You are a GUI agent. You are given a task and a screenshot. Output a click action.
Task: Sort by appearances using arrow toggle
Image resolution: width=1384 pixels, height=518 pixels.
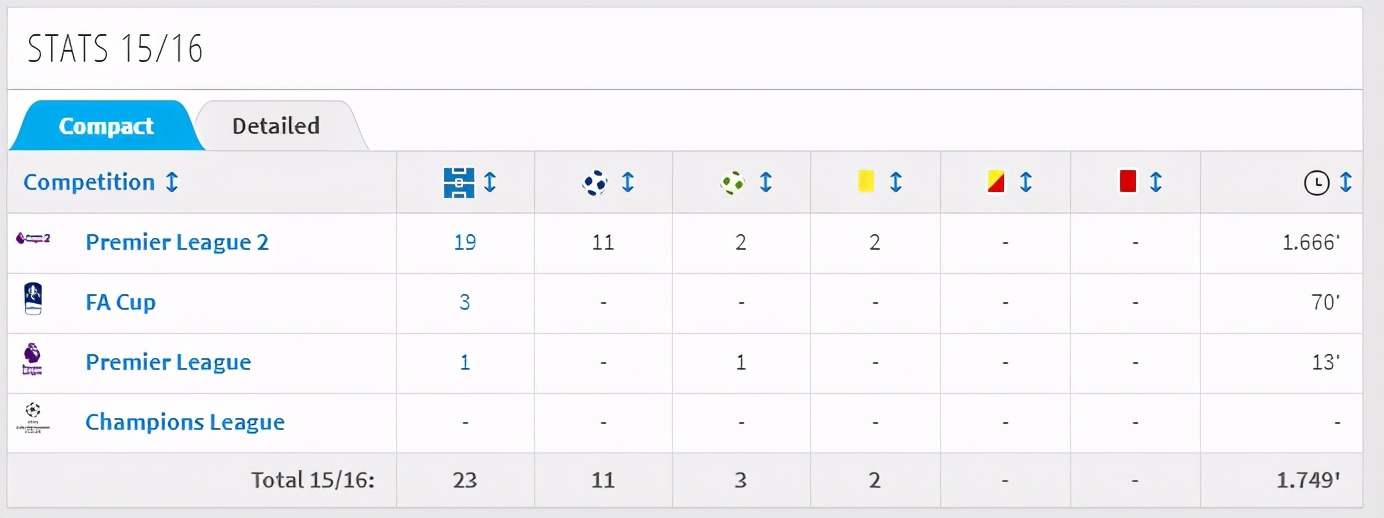coord(490,183)
